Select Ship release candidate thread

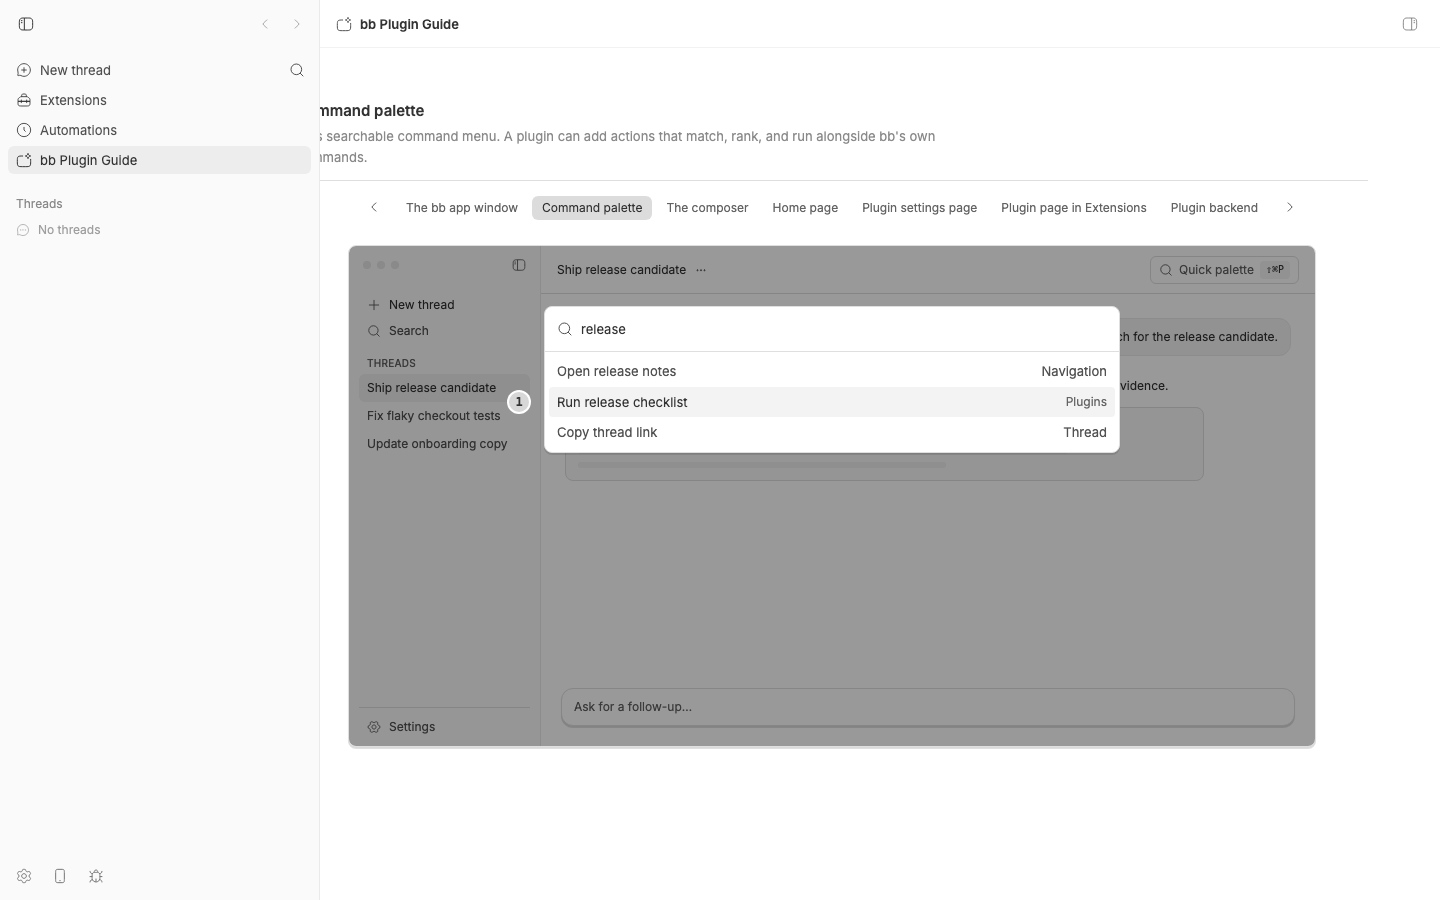coord(444,388)
